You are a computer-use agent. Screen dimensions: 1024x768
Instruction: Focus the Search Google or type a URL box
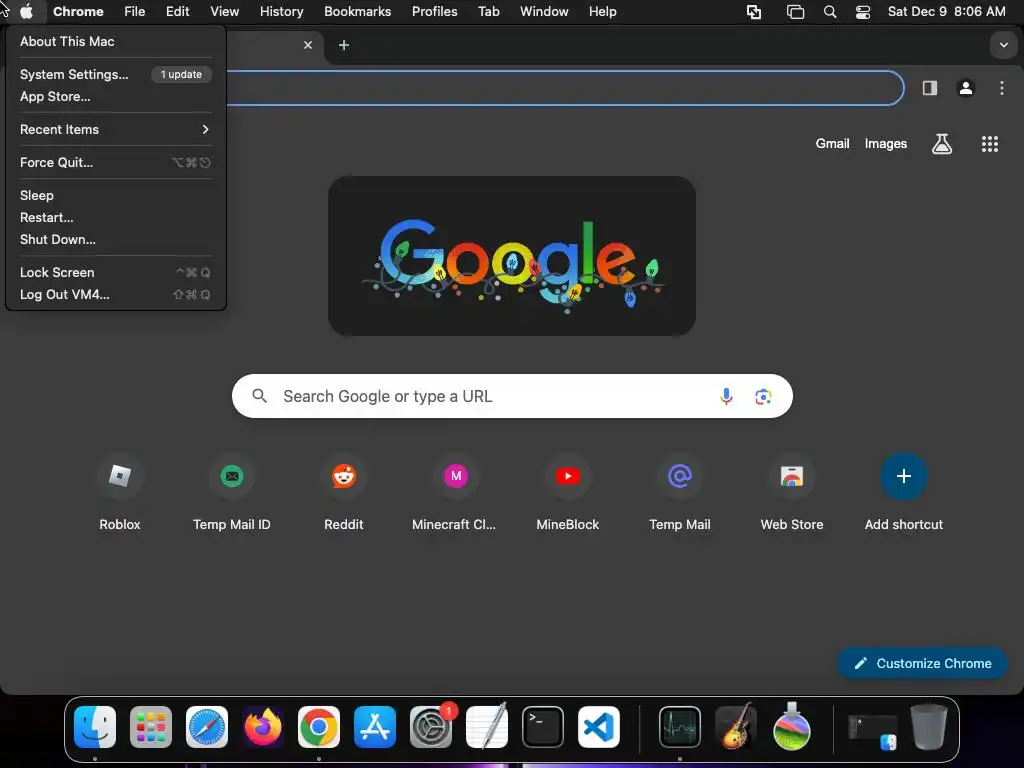pos(512,396)
